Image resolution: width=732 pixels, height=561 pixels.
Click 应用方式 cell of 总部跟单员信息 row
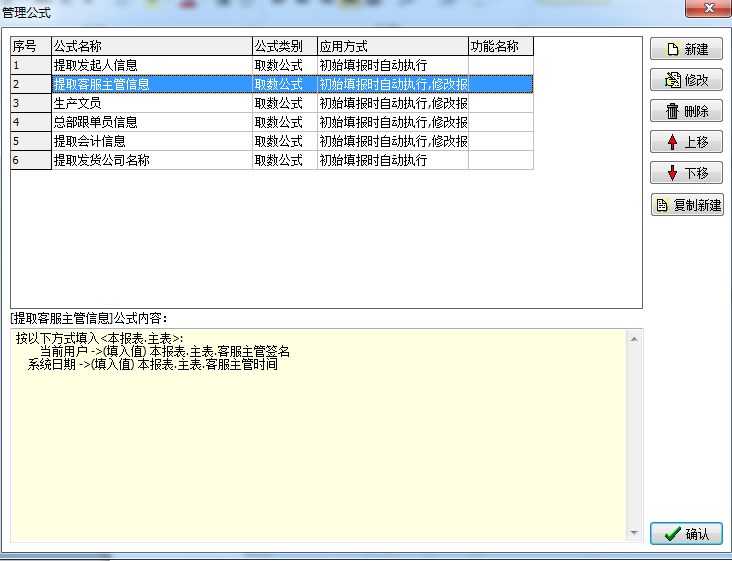coord(393,122)
